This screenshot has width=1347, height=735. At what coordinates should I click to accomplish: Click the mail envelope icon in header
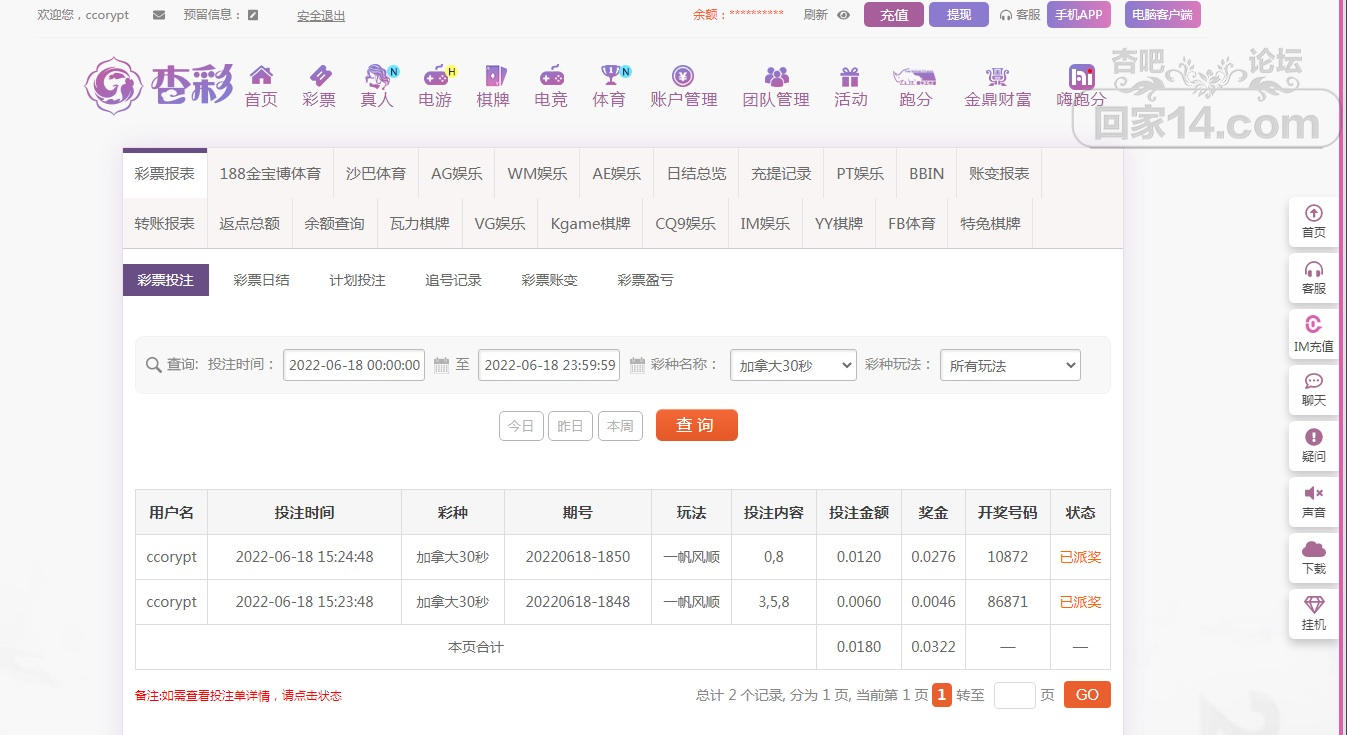[159, 15]
